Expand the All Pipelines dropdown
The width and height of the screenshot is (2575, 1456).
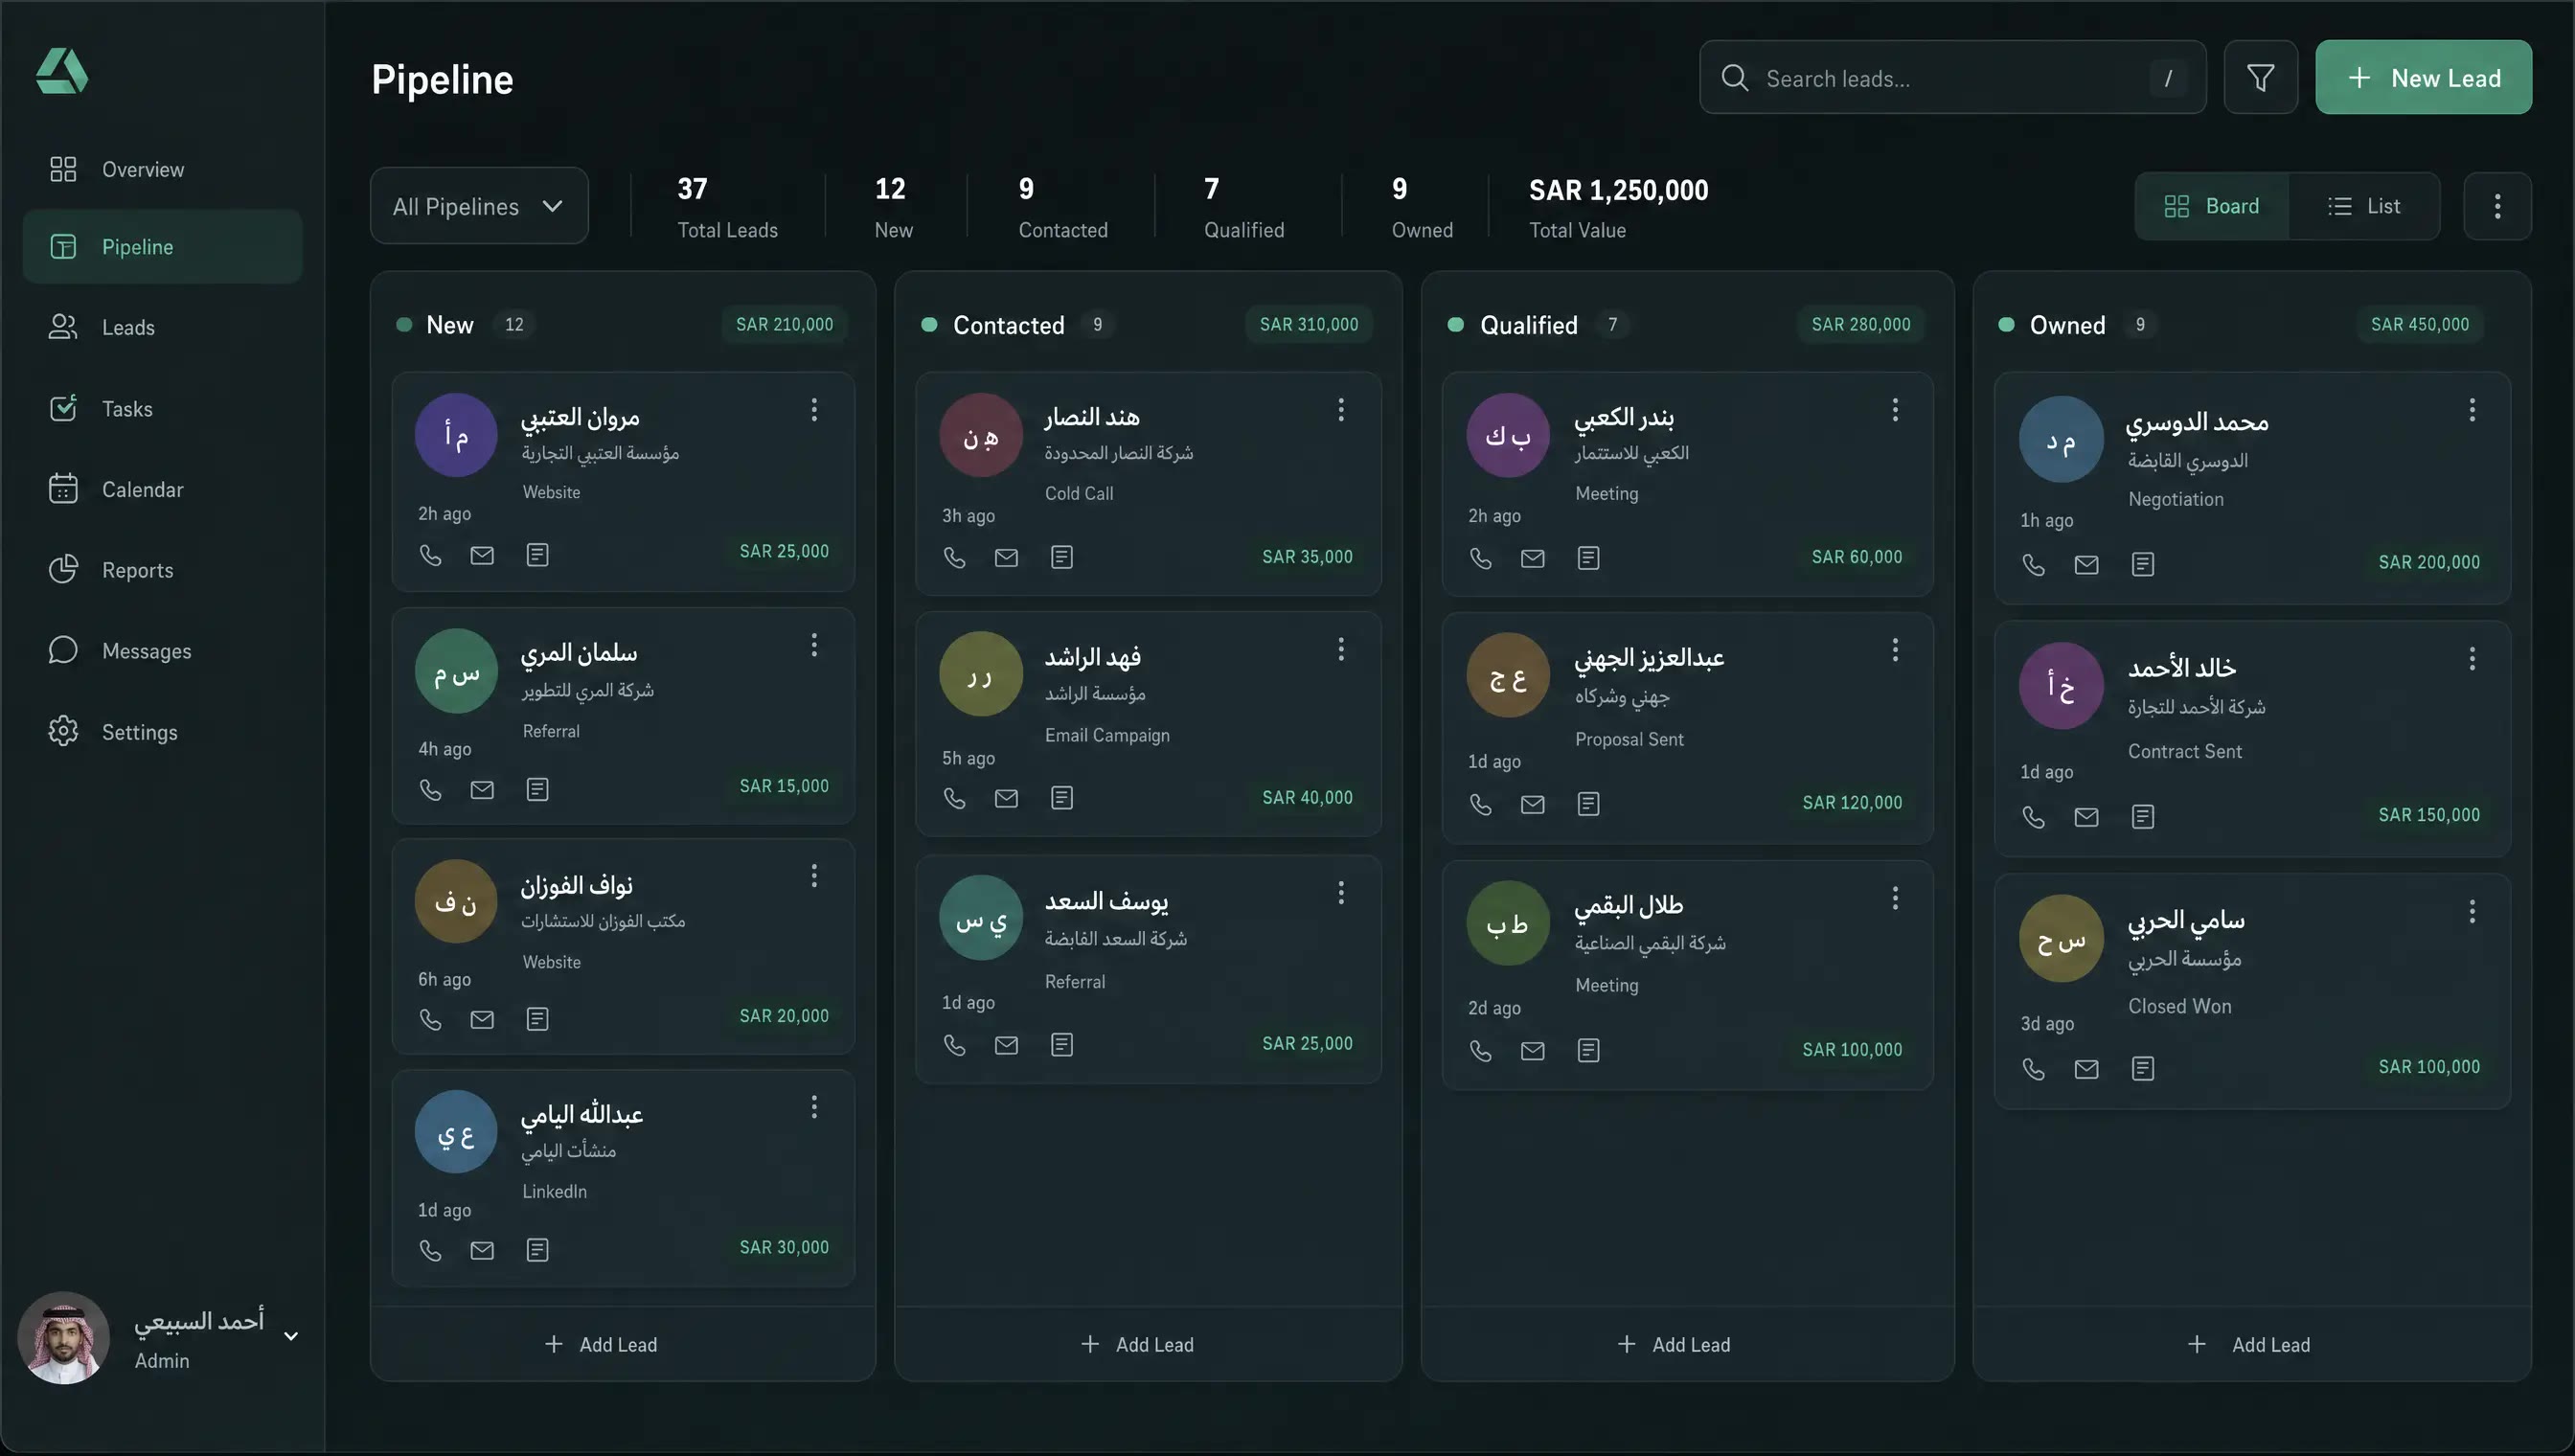pos(479,206)
